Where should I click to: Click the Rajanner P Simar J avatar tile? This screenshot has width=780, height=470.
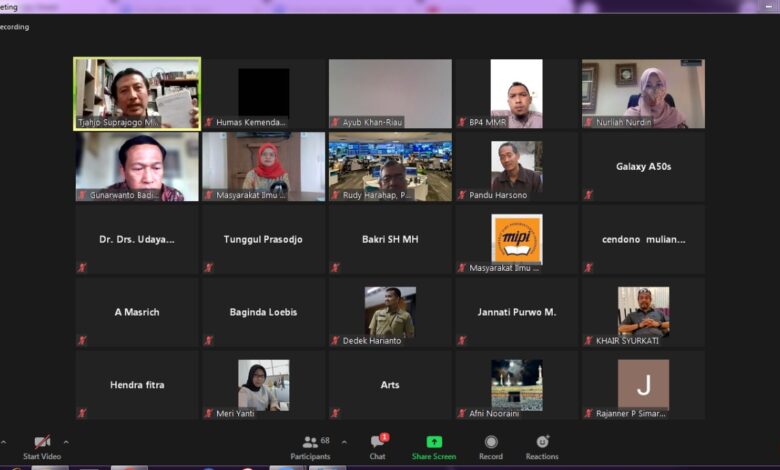click(x=643, y=385)
